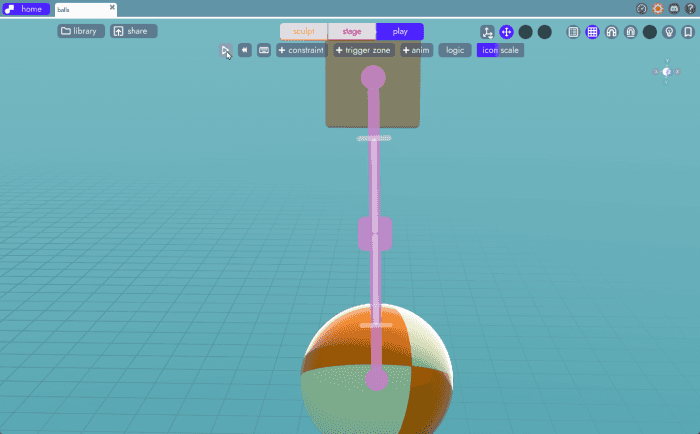Click the lightbulb hints icon
Image resolution: width=700 pixels, height=434 pixels.
(669, 32)
